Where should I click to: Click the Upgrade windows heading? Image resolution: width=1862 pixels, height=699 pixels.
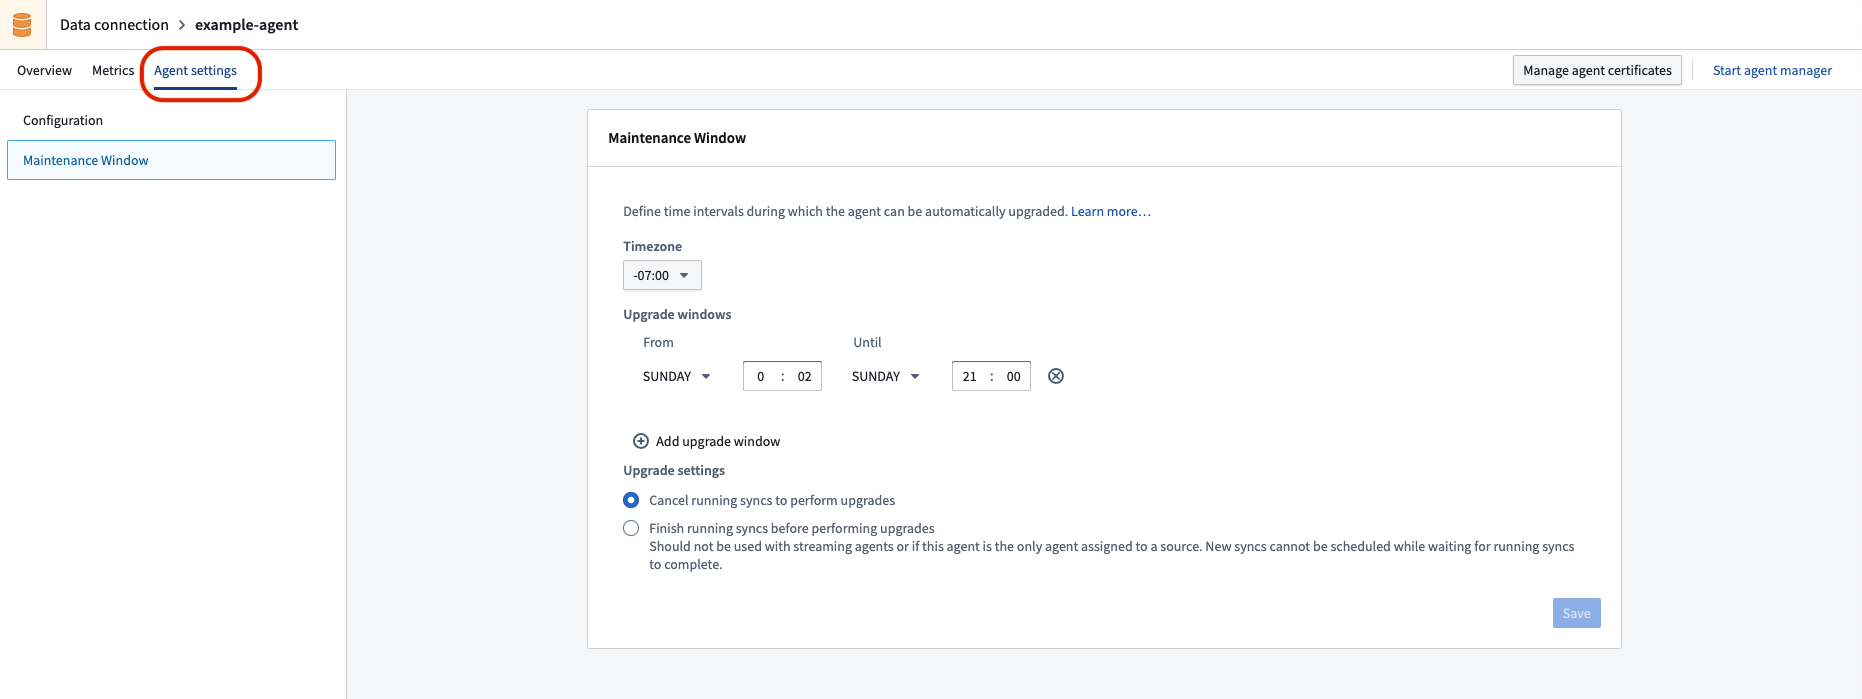pyautogui.click(x=677, y=314)
